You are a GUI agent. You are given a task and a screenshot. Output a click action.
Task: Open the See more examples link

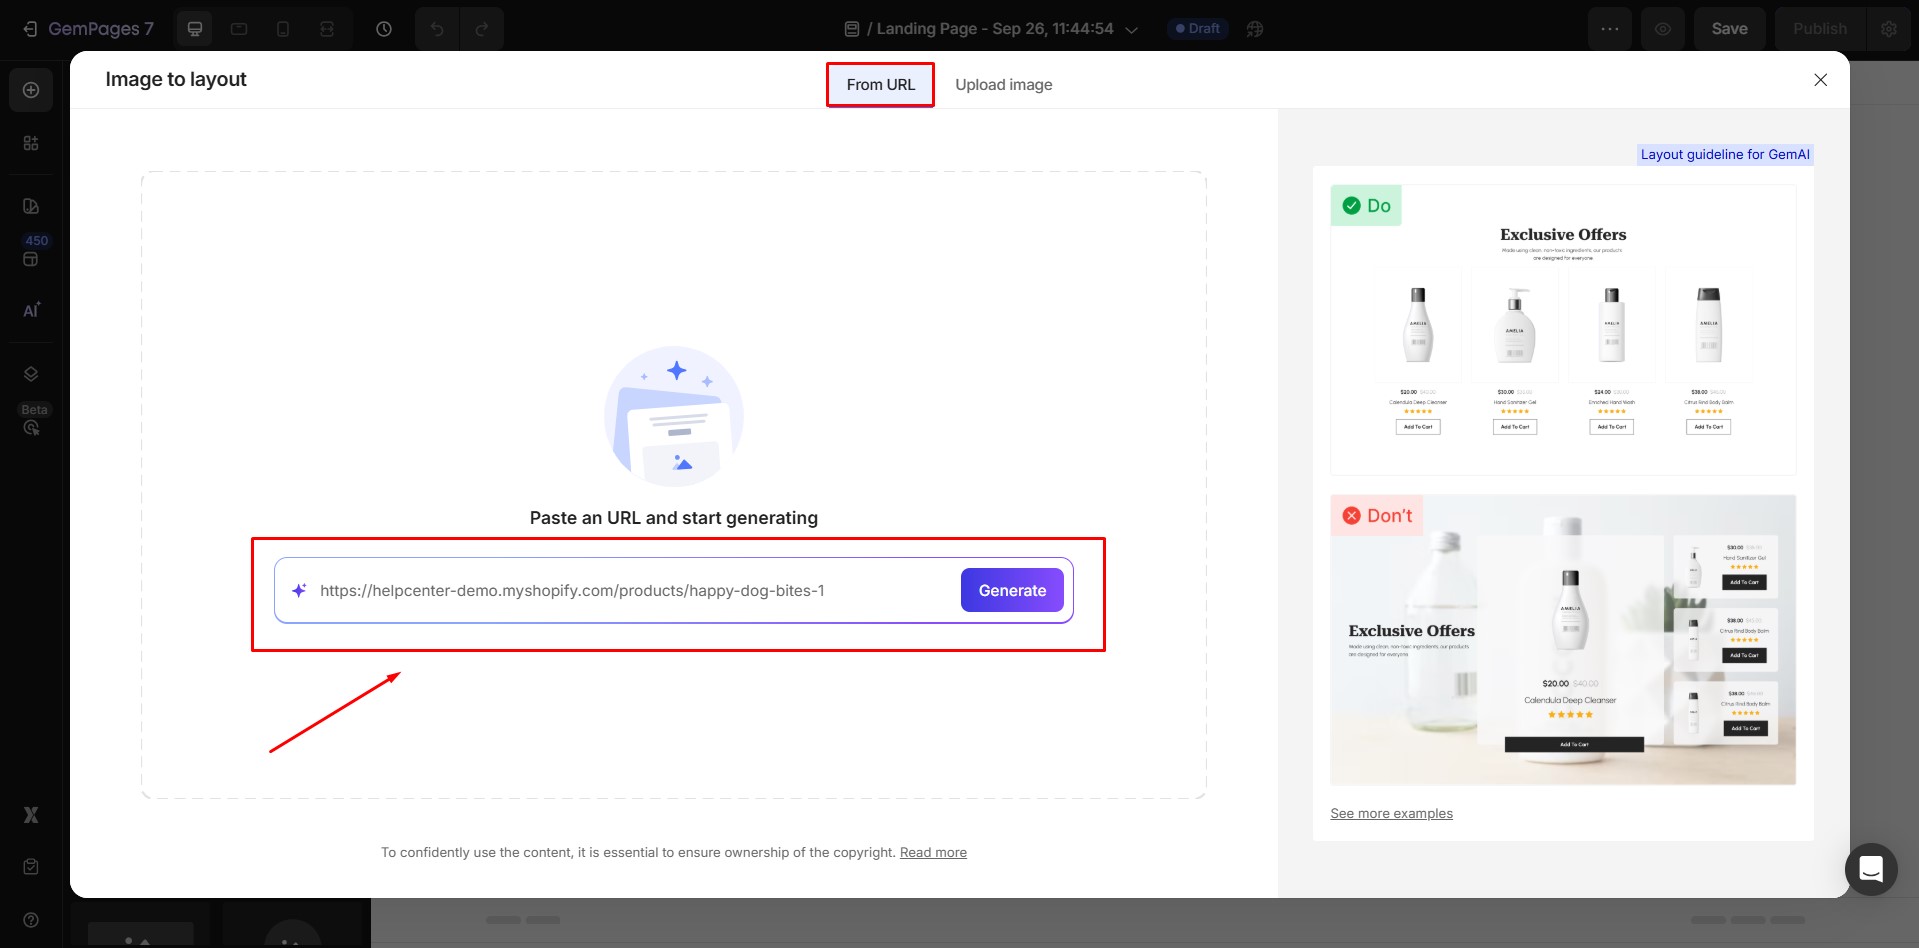(1391, 814)
